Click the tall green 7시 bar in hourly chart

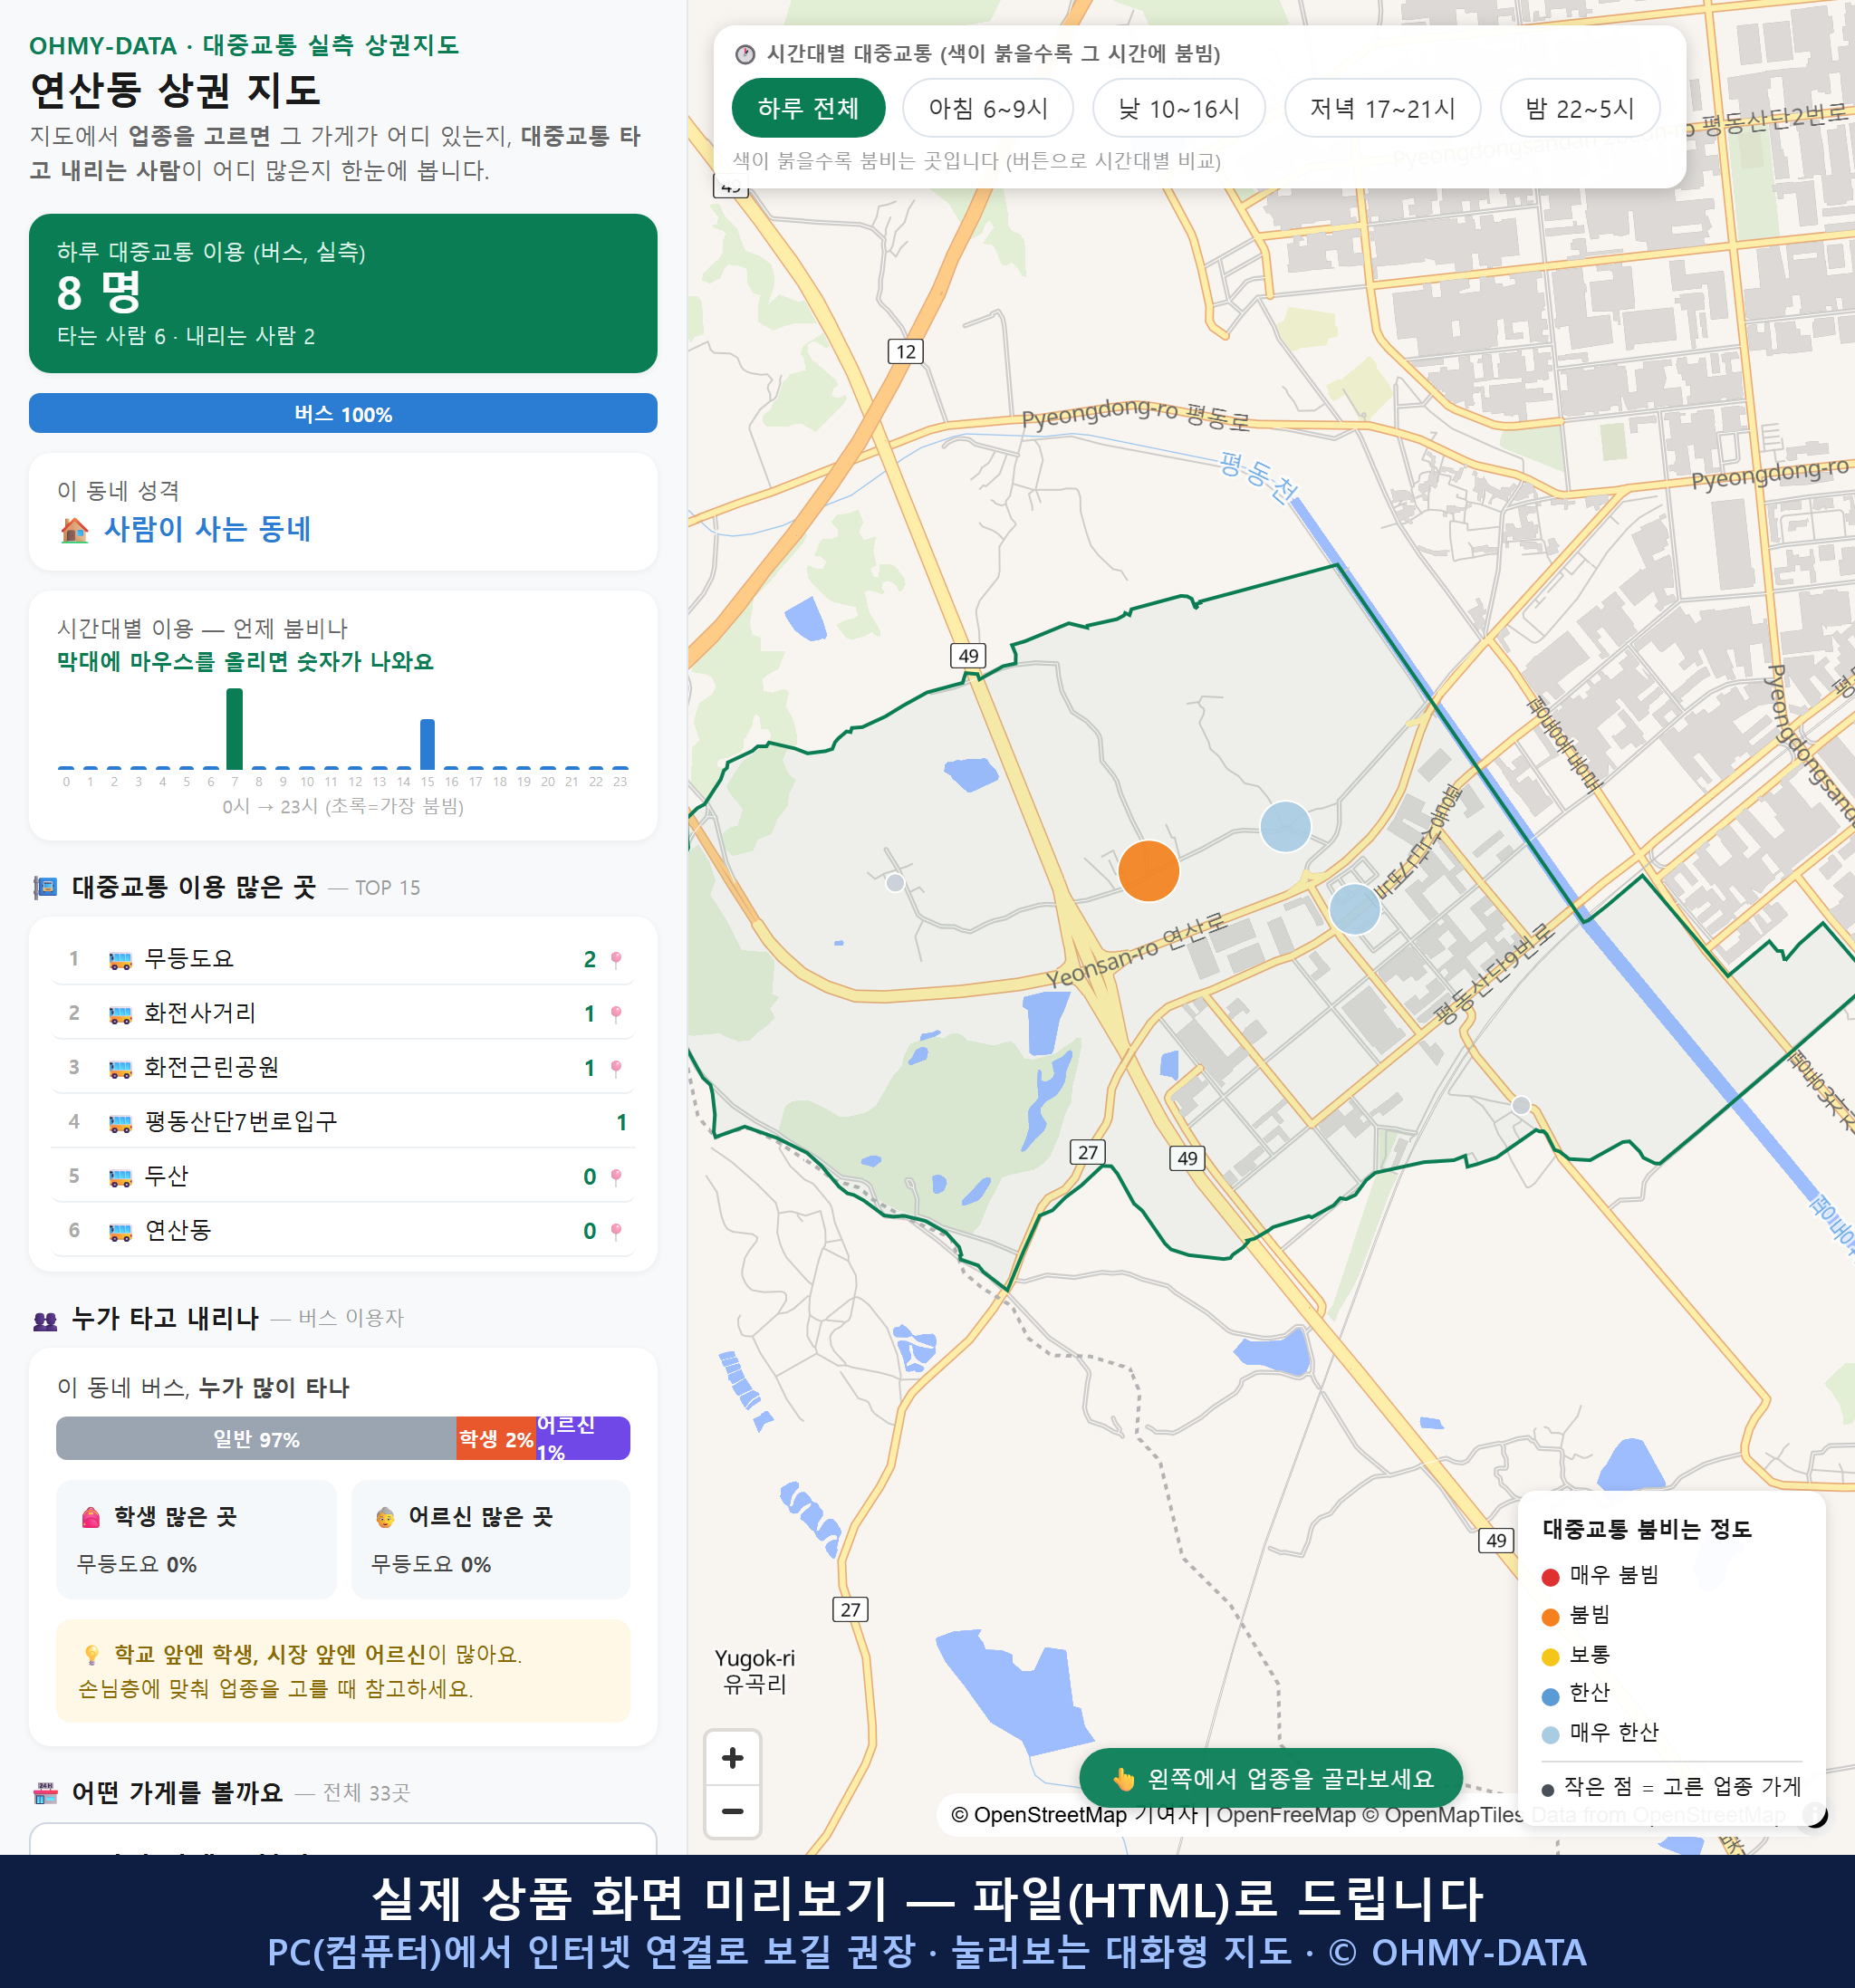point(234,728)
